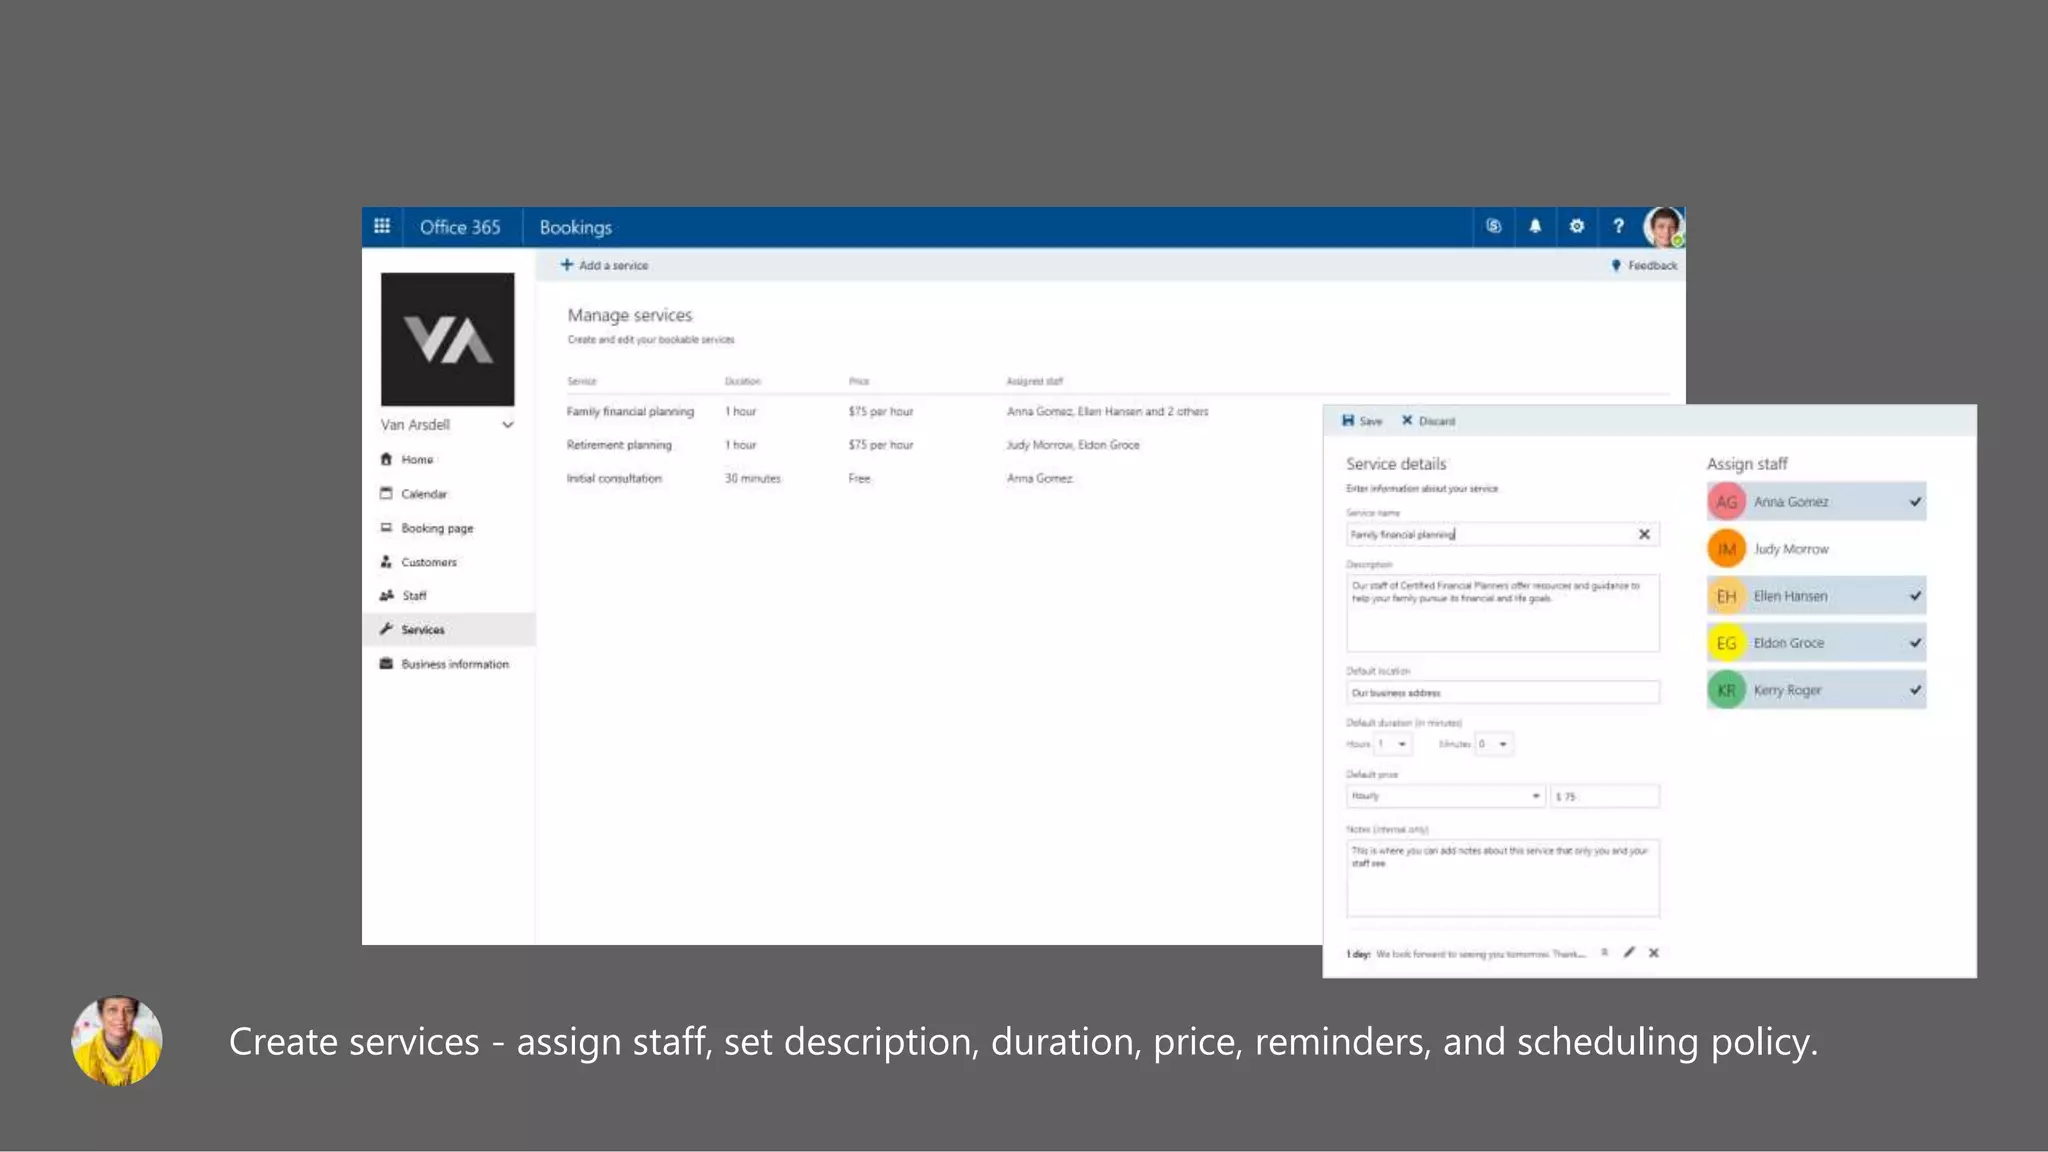2048x1152 pixels.
Task: Click Add a service
Action: [604, 266]
